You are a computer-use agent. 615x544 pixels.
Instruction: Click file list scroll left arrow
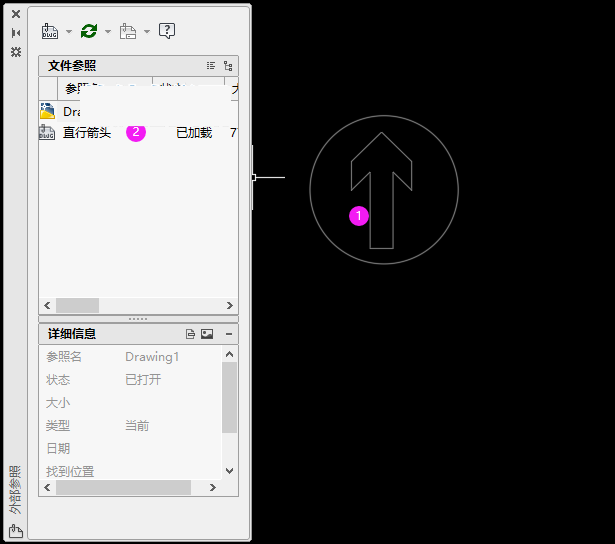coord(47,306)
